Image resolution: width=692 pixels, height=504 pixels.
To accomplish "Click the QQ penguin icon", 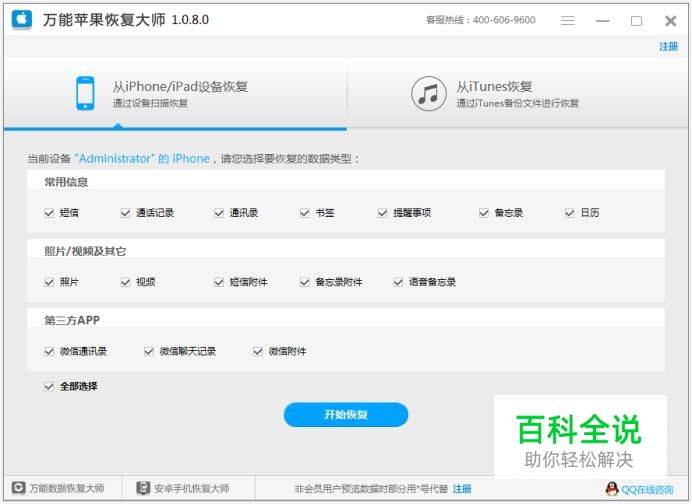I will [x=612, y=489].
